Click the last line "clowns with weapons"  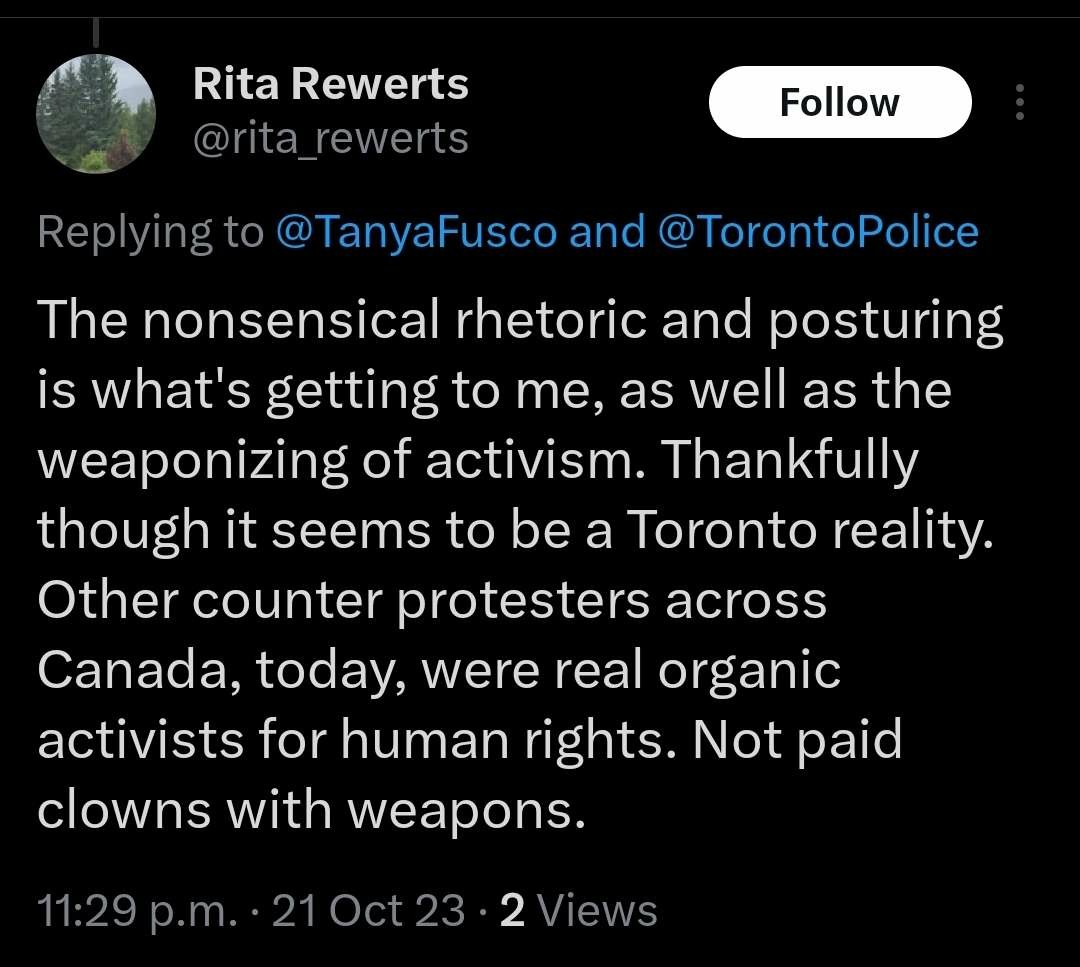point(310,811)
